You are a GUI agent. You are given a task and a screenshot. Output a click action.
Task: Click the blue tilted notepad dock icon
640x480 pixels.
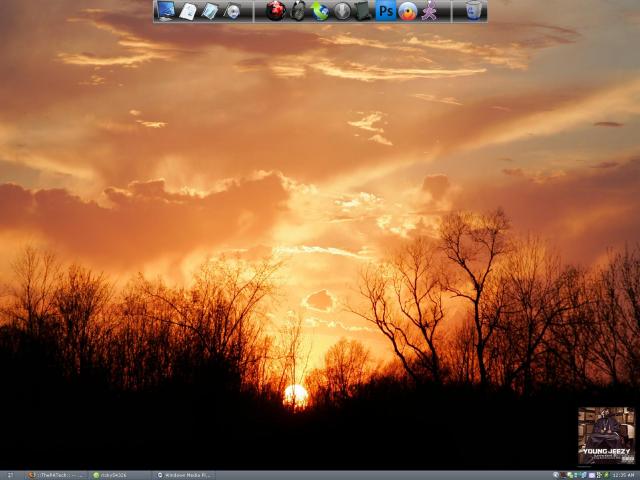[x=210, y=11]
